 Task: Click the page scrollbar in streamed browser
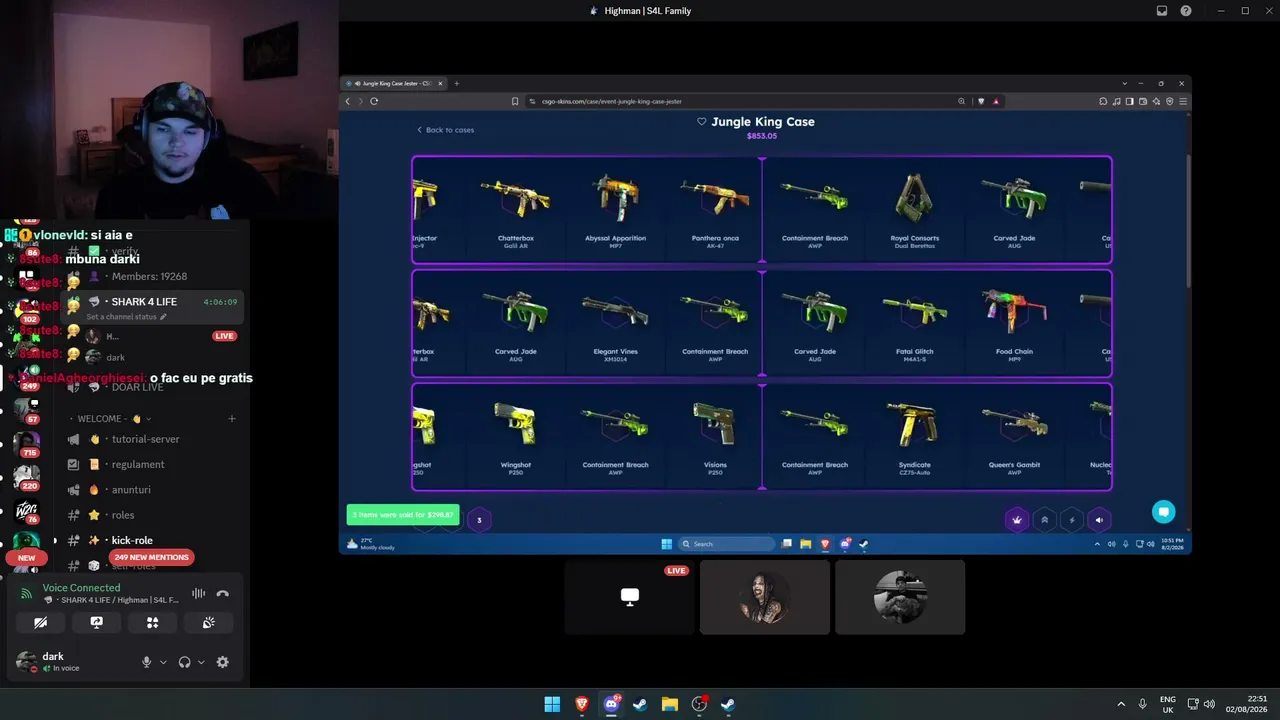(x=1188, y=220)
